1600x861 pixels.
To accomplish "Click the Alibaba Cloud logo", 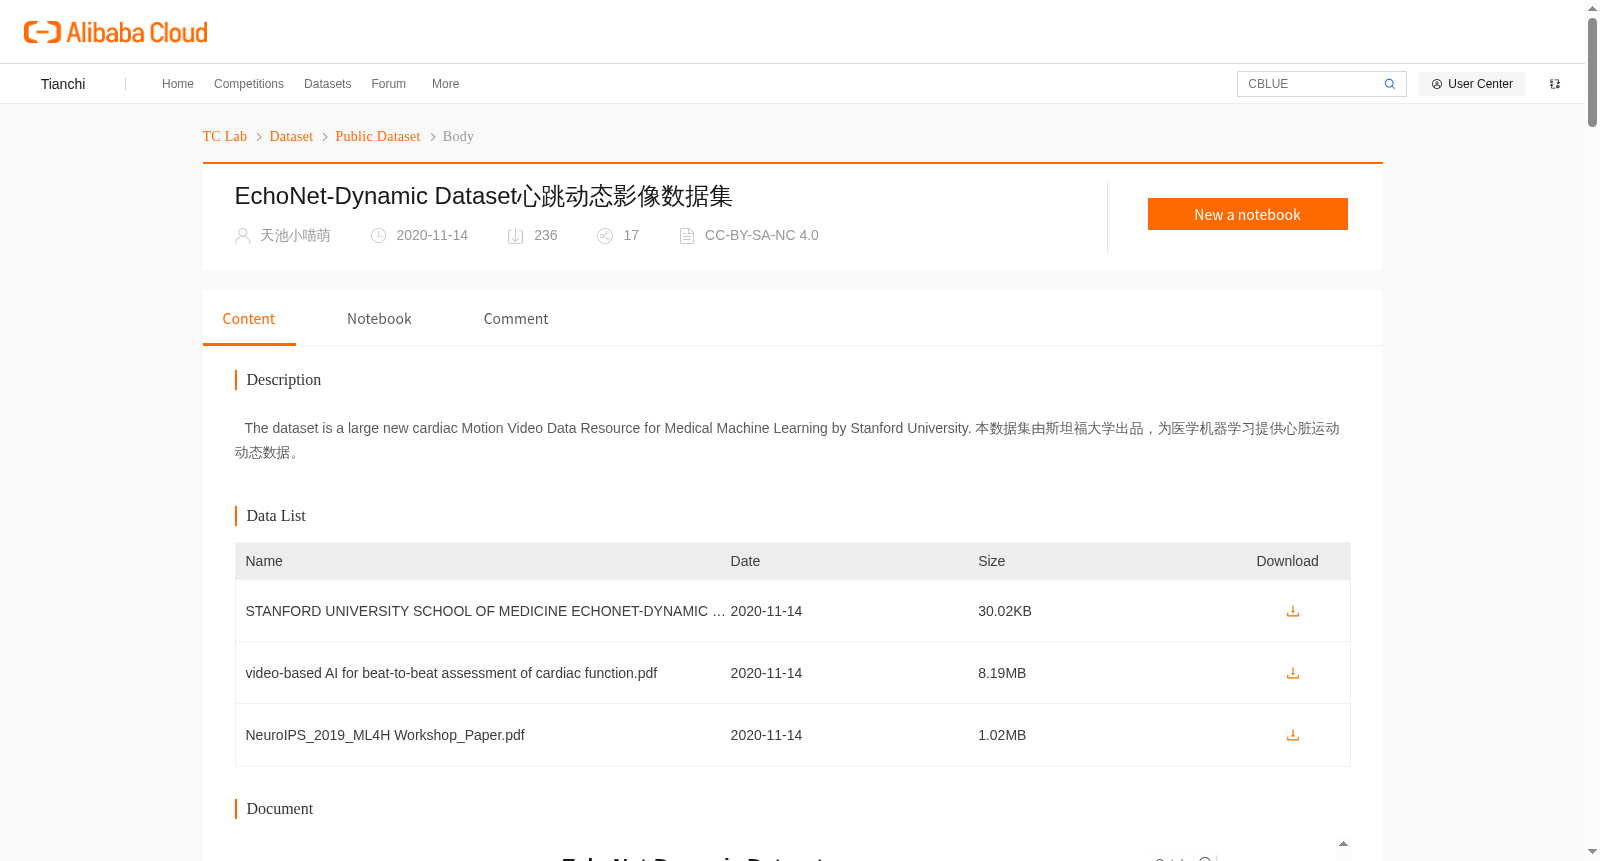I will click(116, 32).
